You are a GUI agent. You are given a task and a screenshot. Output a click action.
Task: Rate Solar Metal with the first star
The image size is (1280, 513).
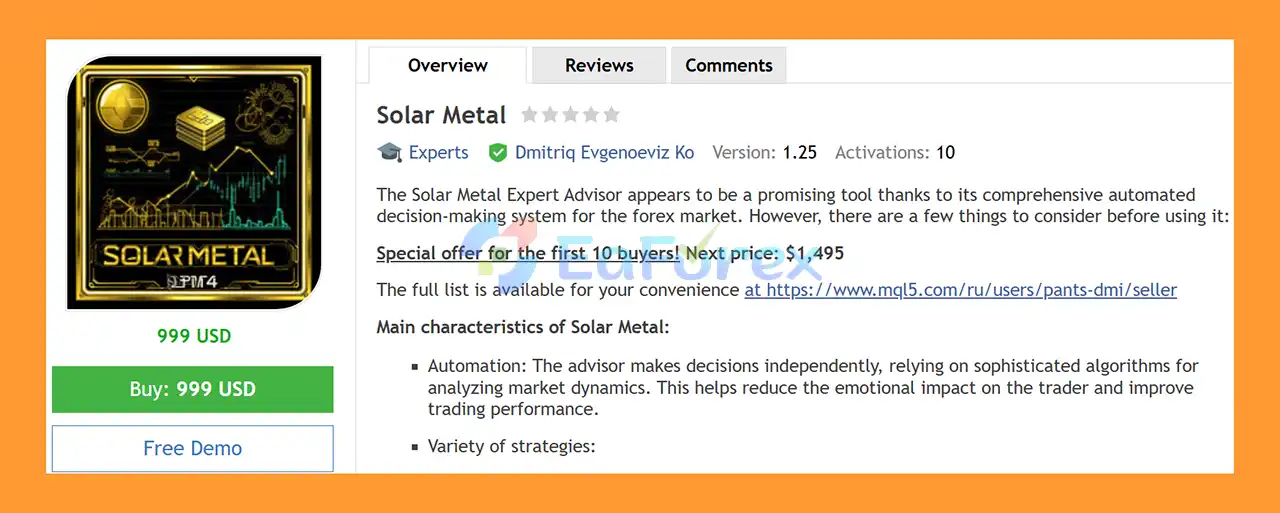(x=530, y=115)
